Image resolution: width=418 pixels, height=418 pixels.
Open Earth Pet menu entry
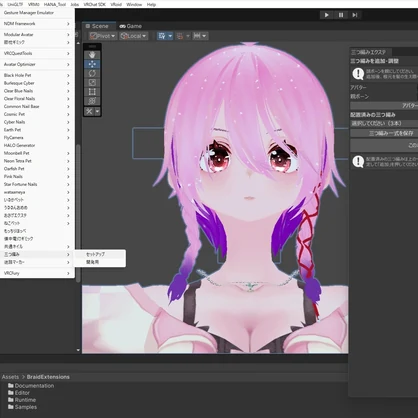pos(37,130)
